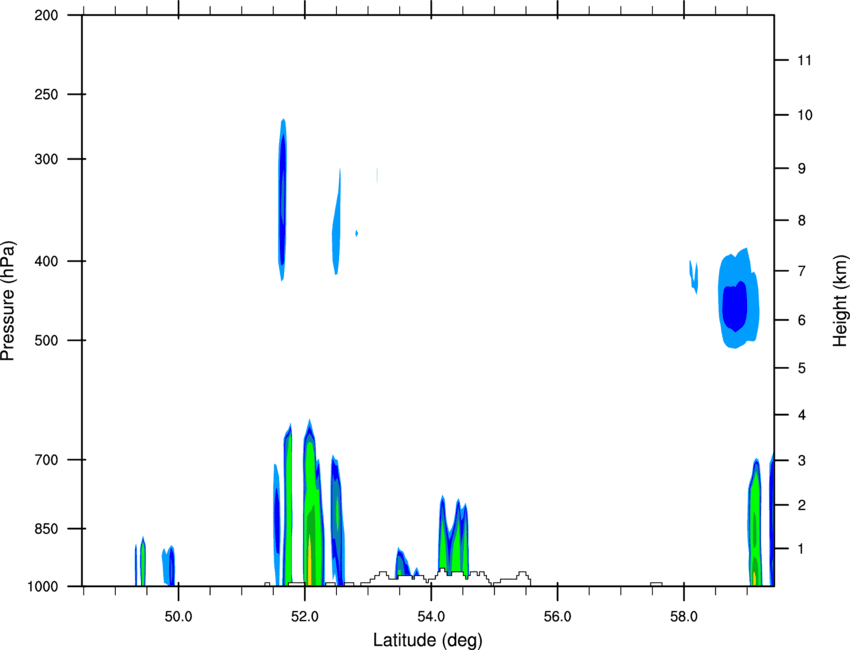The height and width of the screenshot is (650, 850).
Task: Select the 54.0 latitude tick label
Action: click(x=431, y=617)
